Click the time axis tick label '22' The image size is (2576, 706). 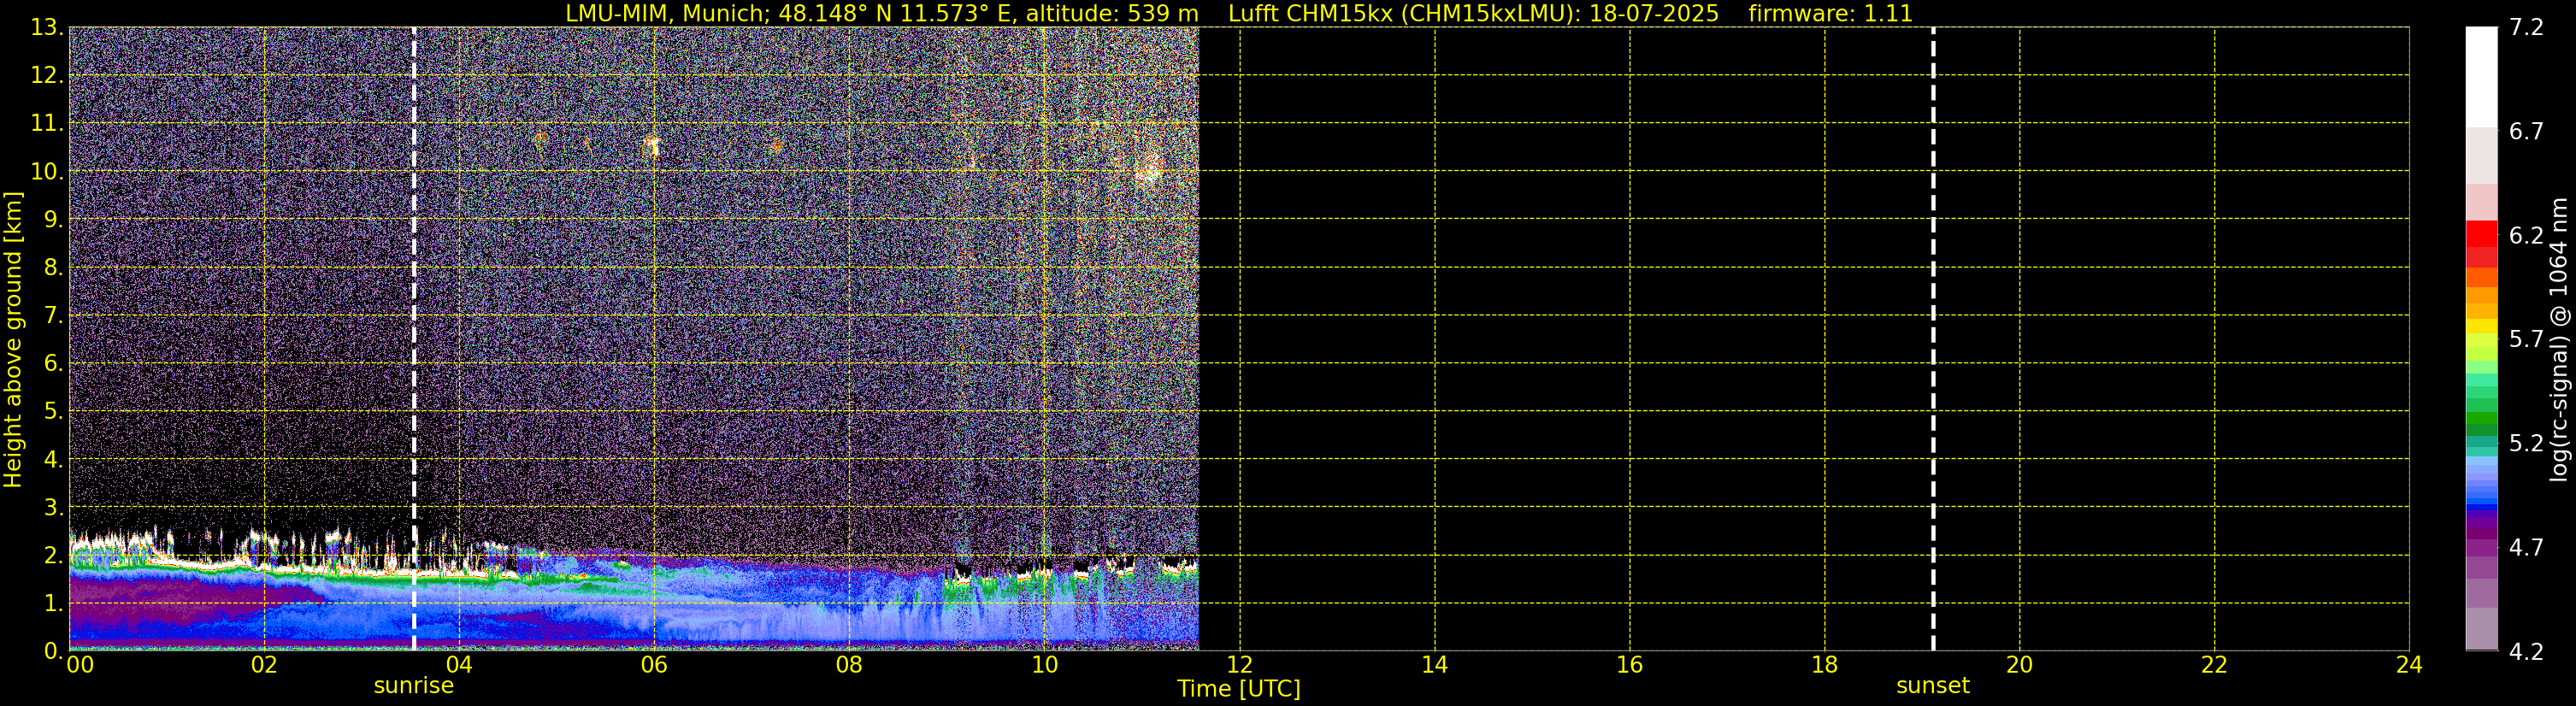click(x=2214, y=665)
